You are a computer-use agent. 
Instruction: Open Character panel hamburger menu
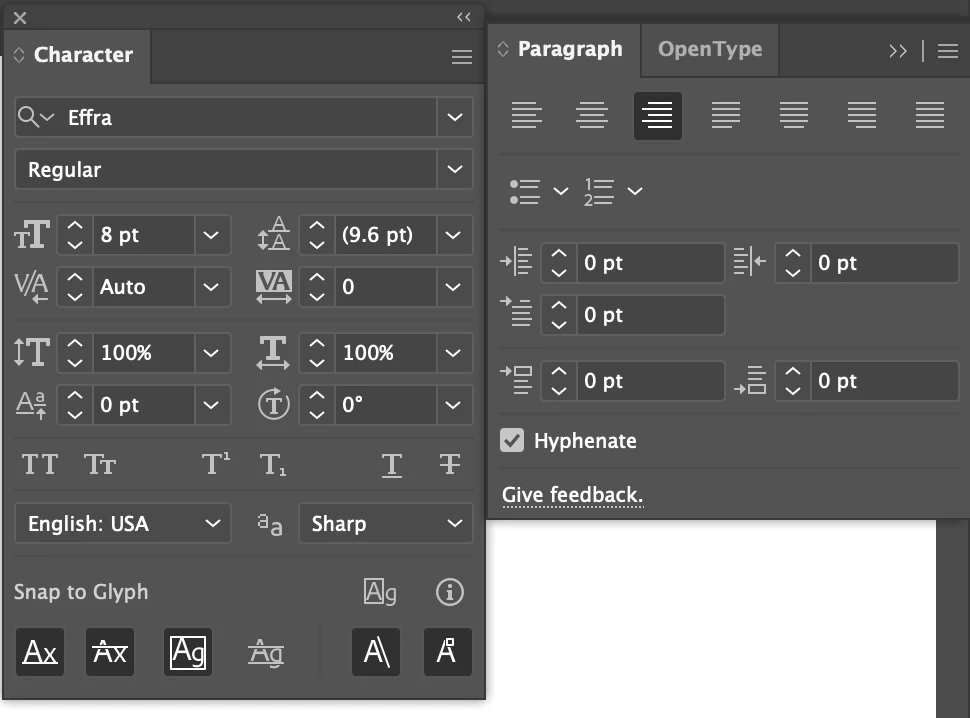[461, 58]
